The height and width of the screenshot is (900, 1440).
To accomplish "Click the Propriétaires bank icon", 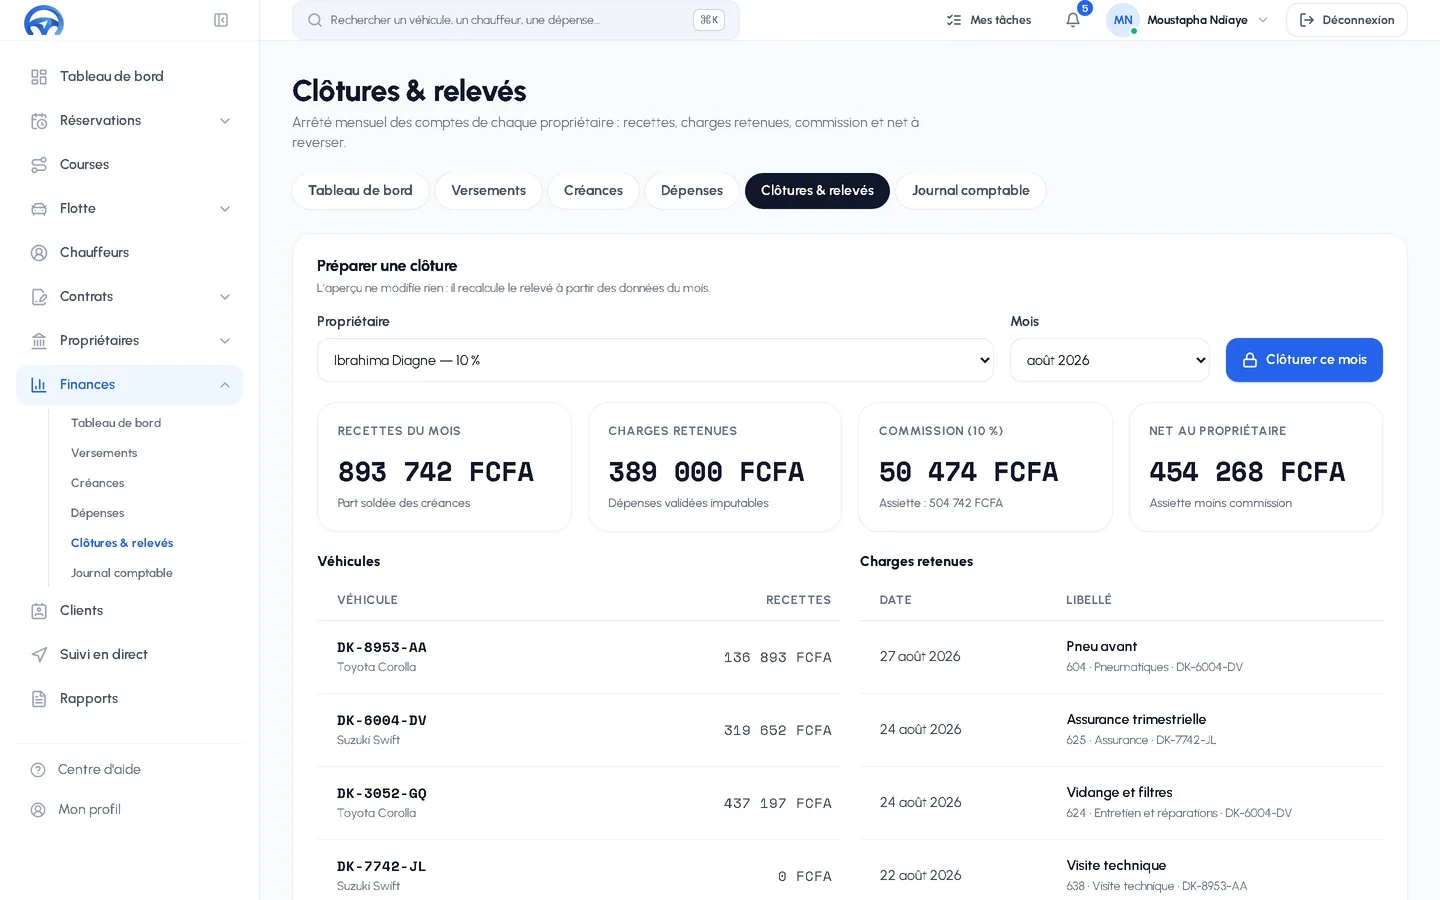I will 39,341.
